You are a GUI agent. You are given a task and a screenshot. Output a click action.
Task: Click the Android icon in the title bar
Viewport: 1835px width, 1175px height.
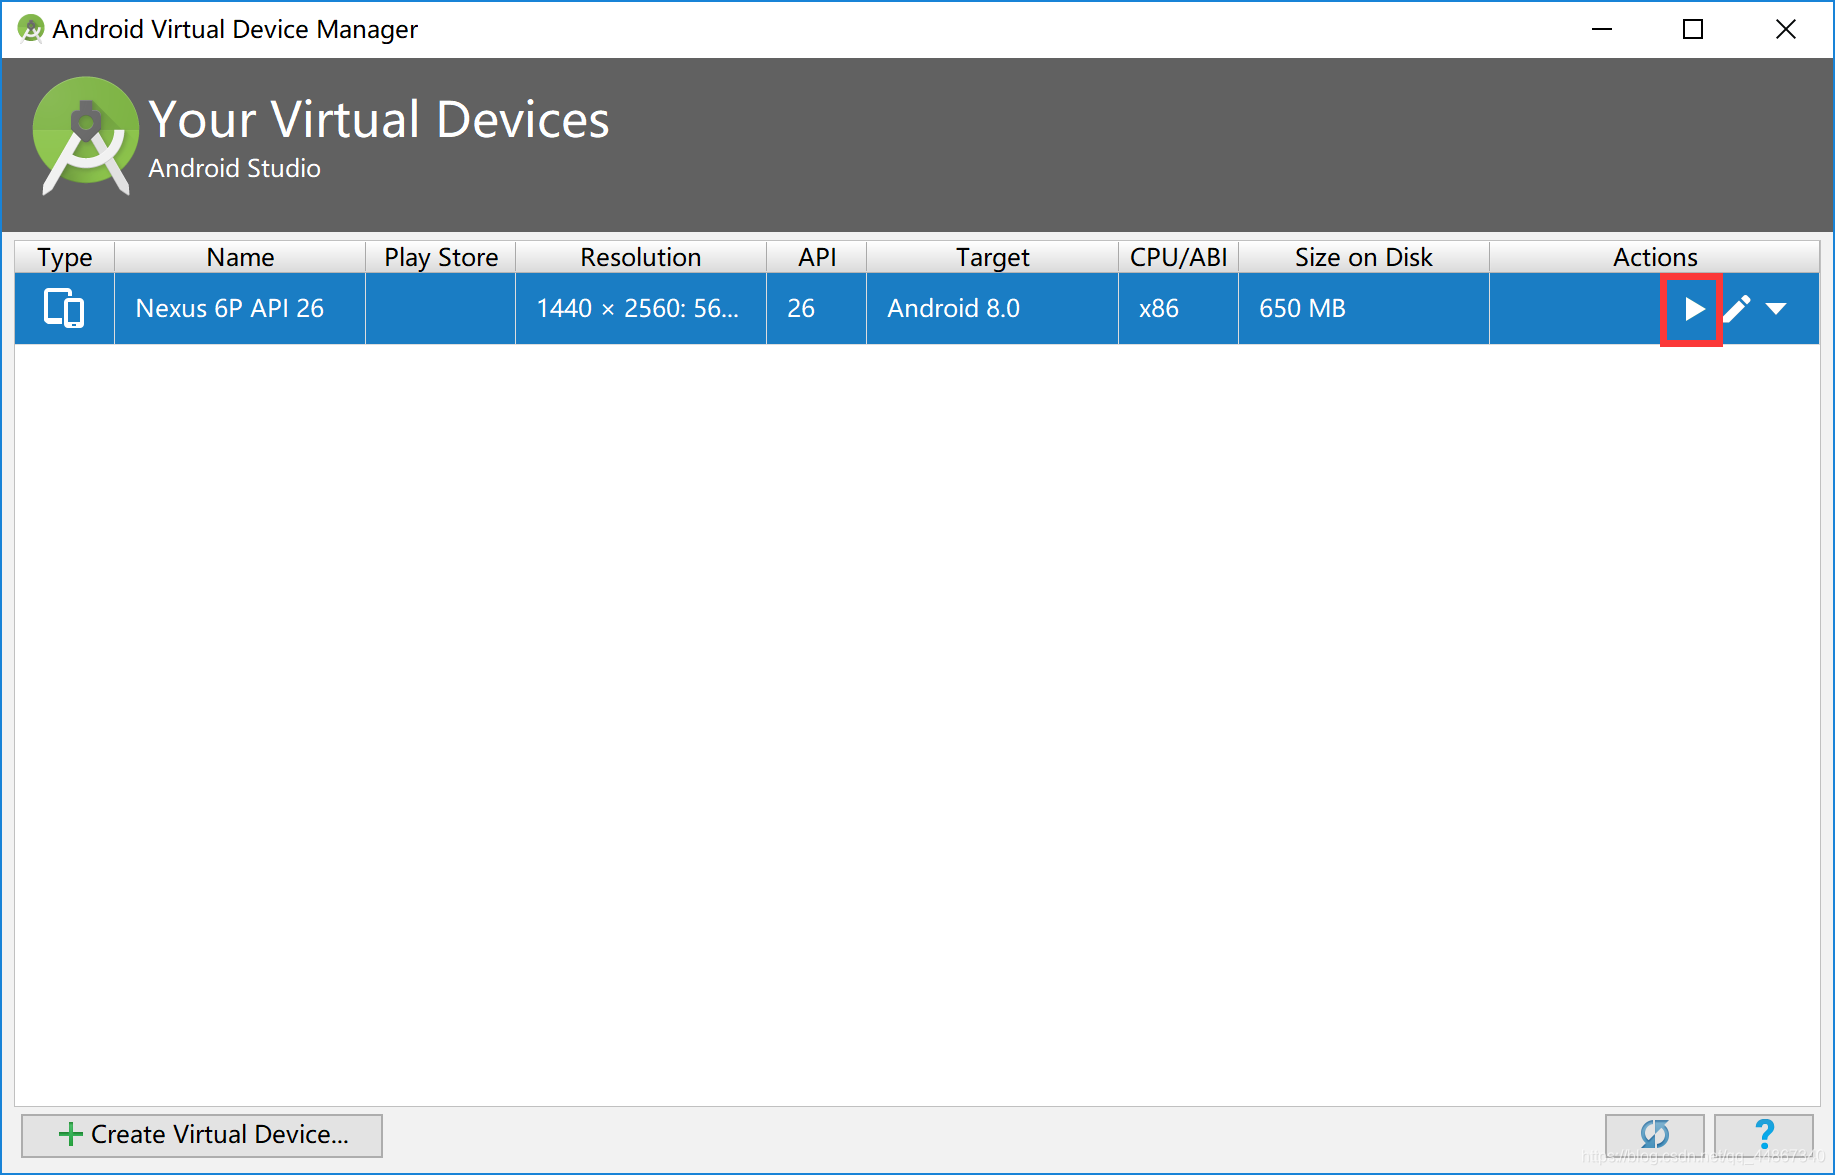pyautogui.click(x=31, y=29)
